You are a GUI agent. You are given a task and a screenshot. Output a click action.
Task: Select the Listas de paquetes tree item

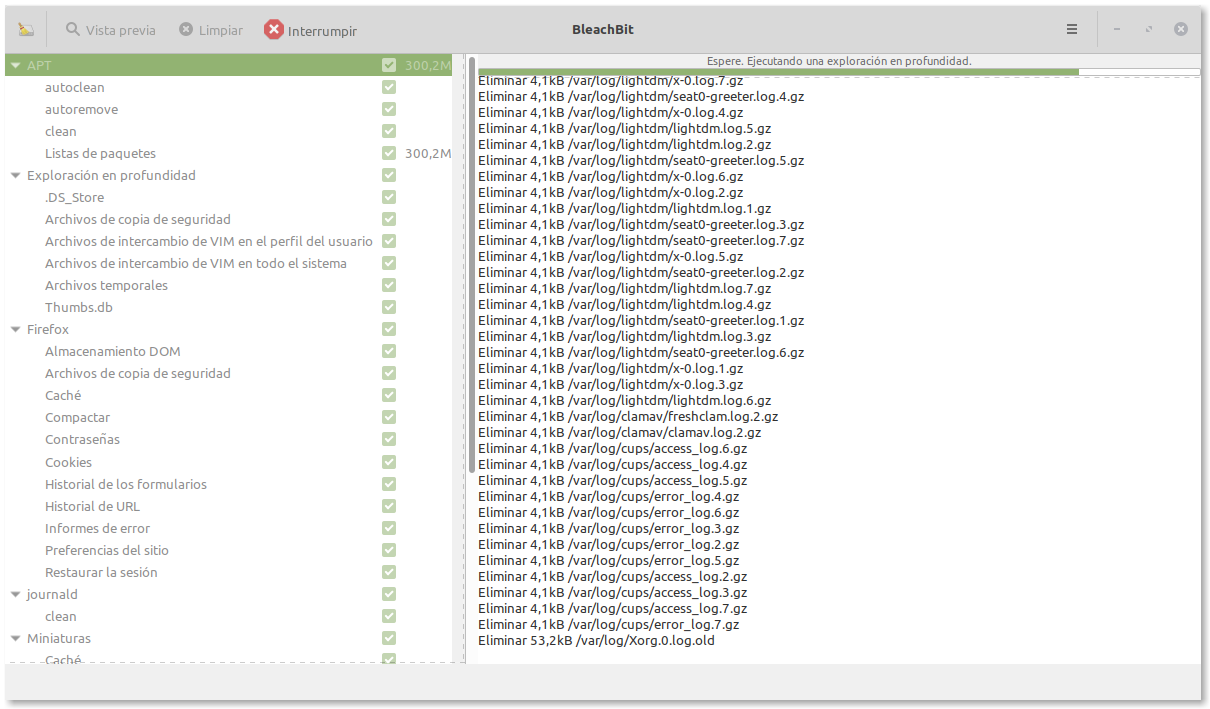100,153
